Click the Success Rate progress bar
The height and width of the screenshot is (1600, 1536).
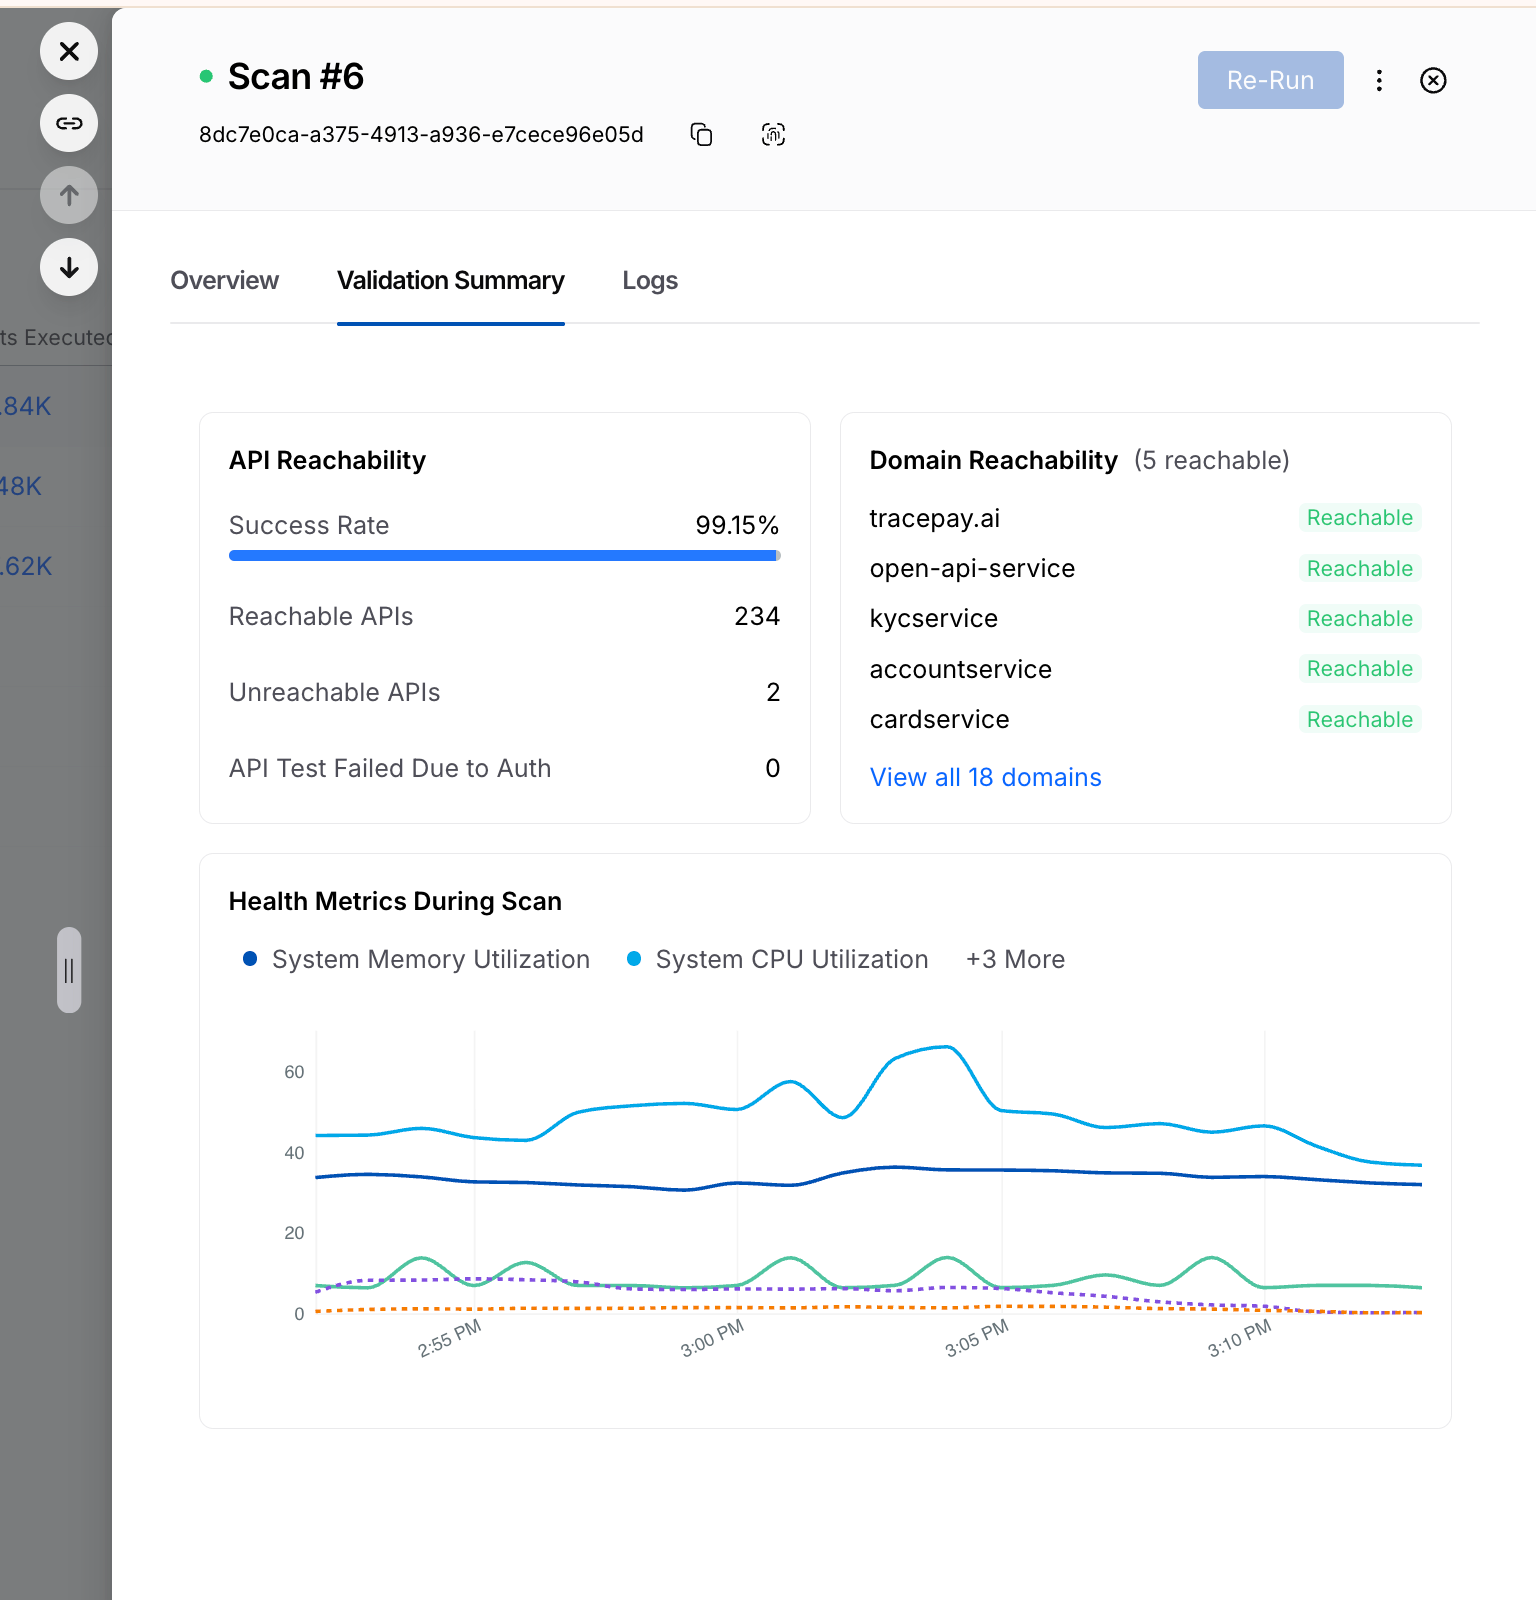(x=504, y=555)
